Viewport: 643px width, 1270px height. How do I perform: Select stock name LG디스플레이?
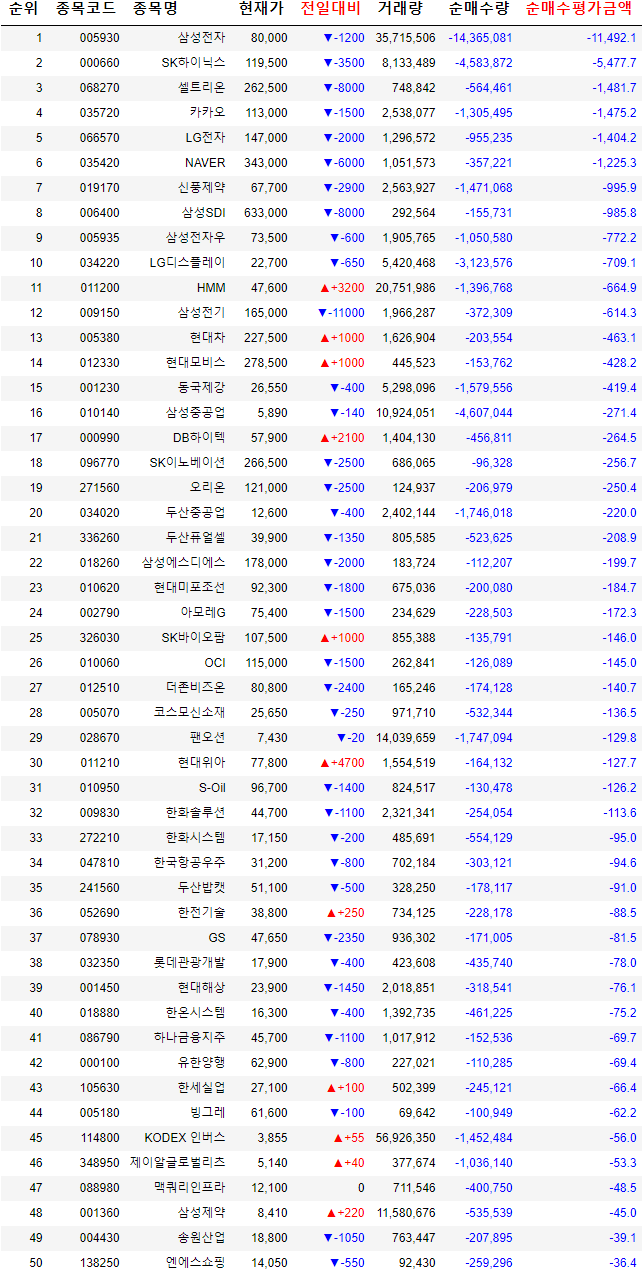188,263
